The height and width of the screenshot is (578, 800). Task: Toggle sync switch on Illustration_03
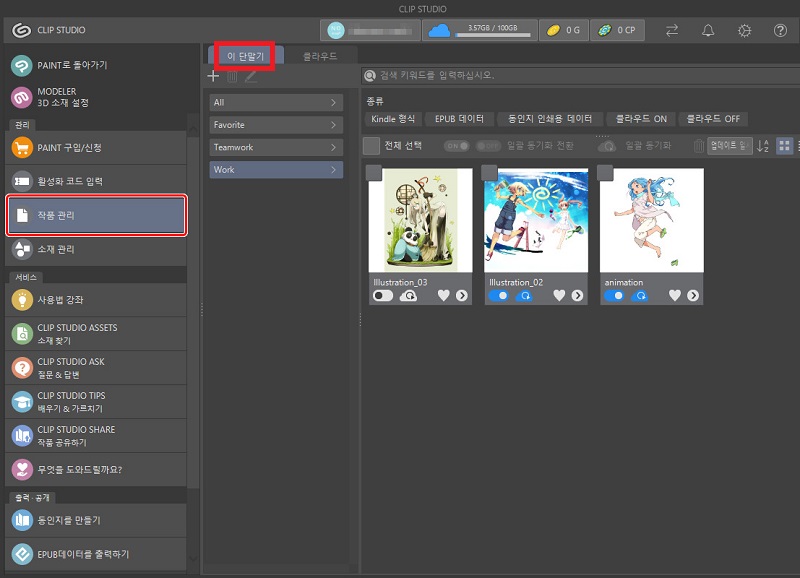click(383, 295)
